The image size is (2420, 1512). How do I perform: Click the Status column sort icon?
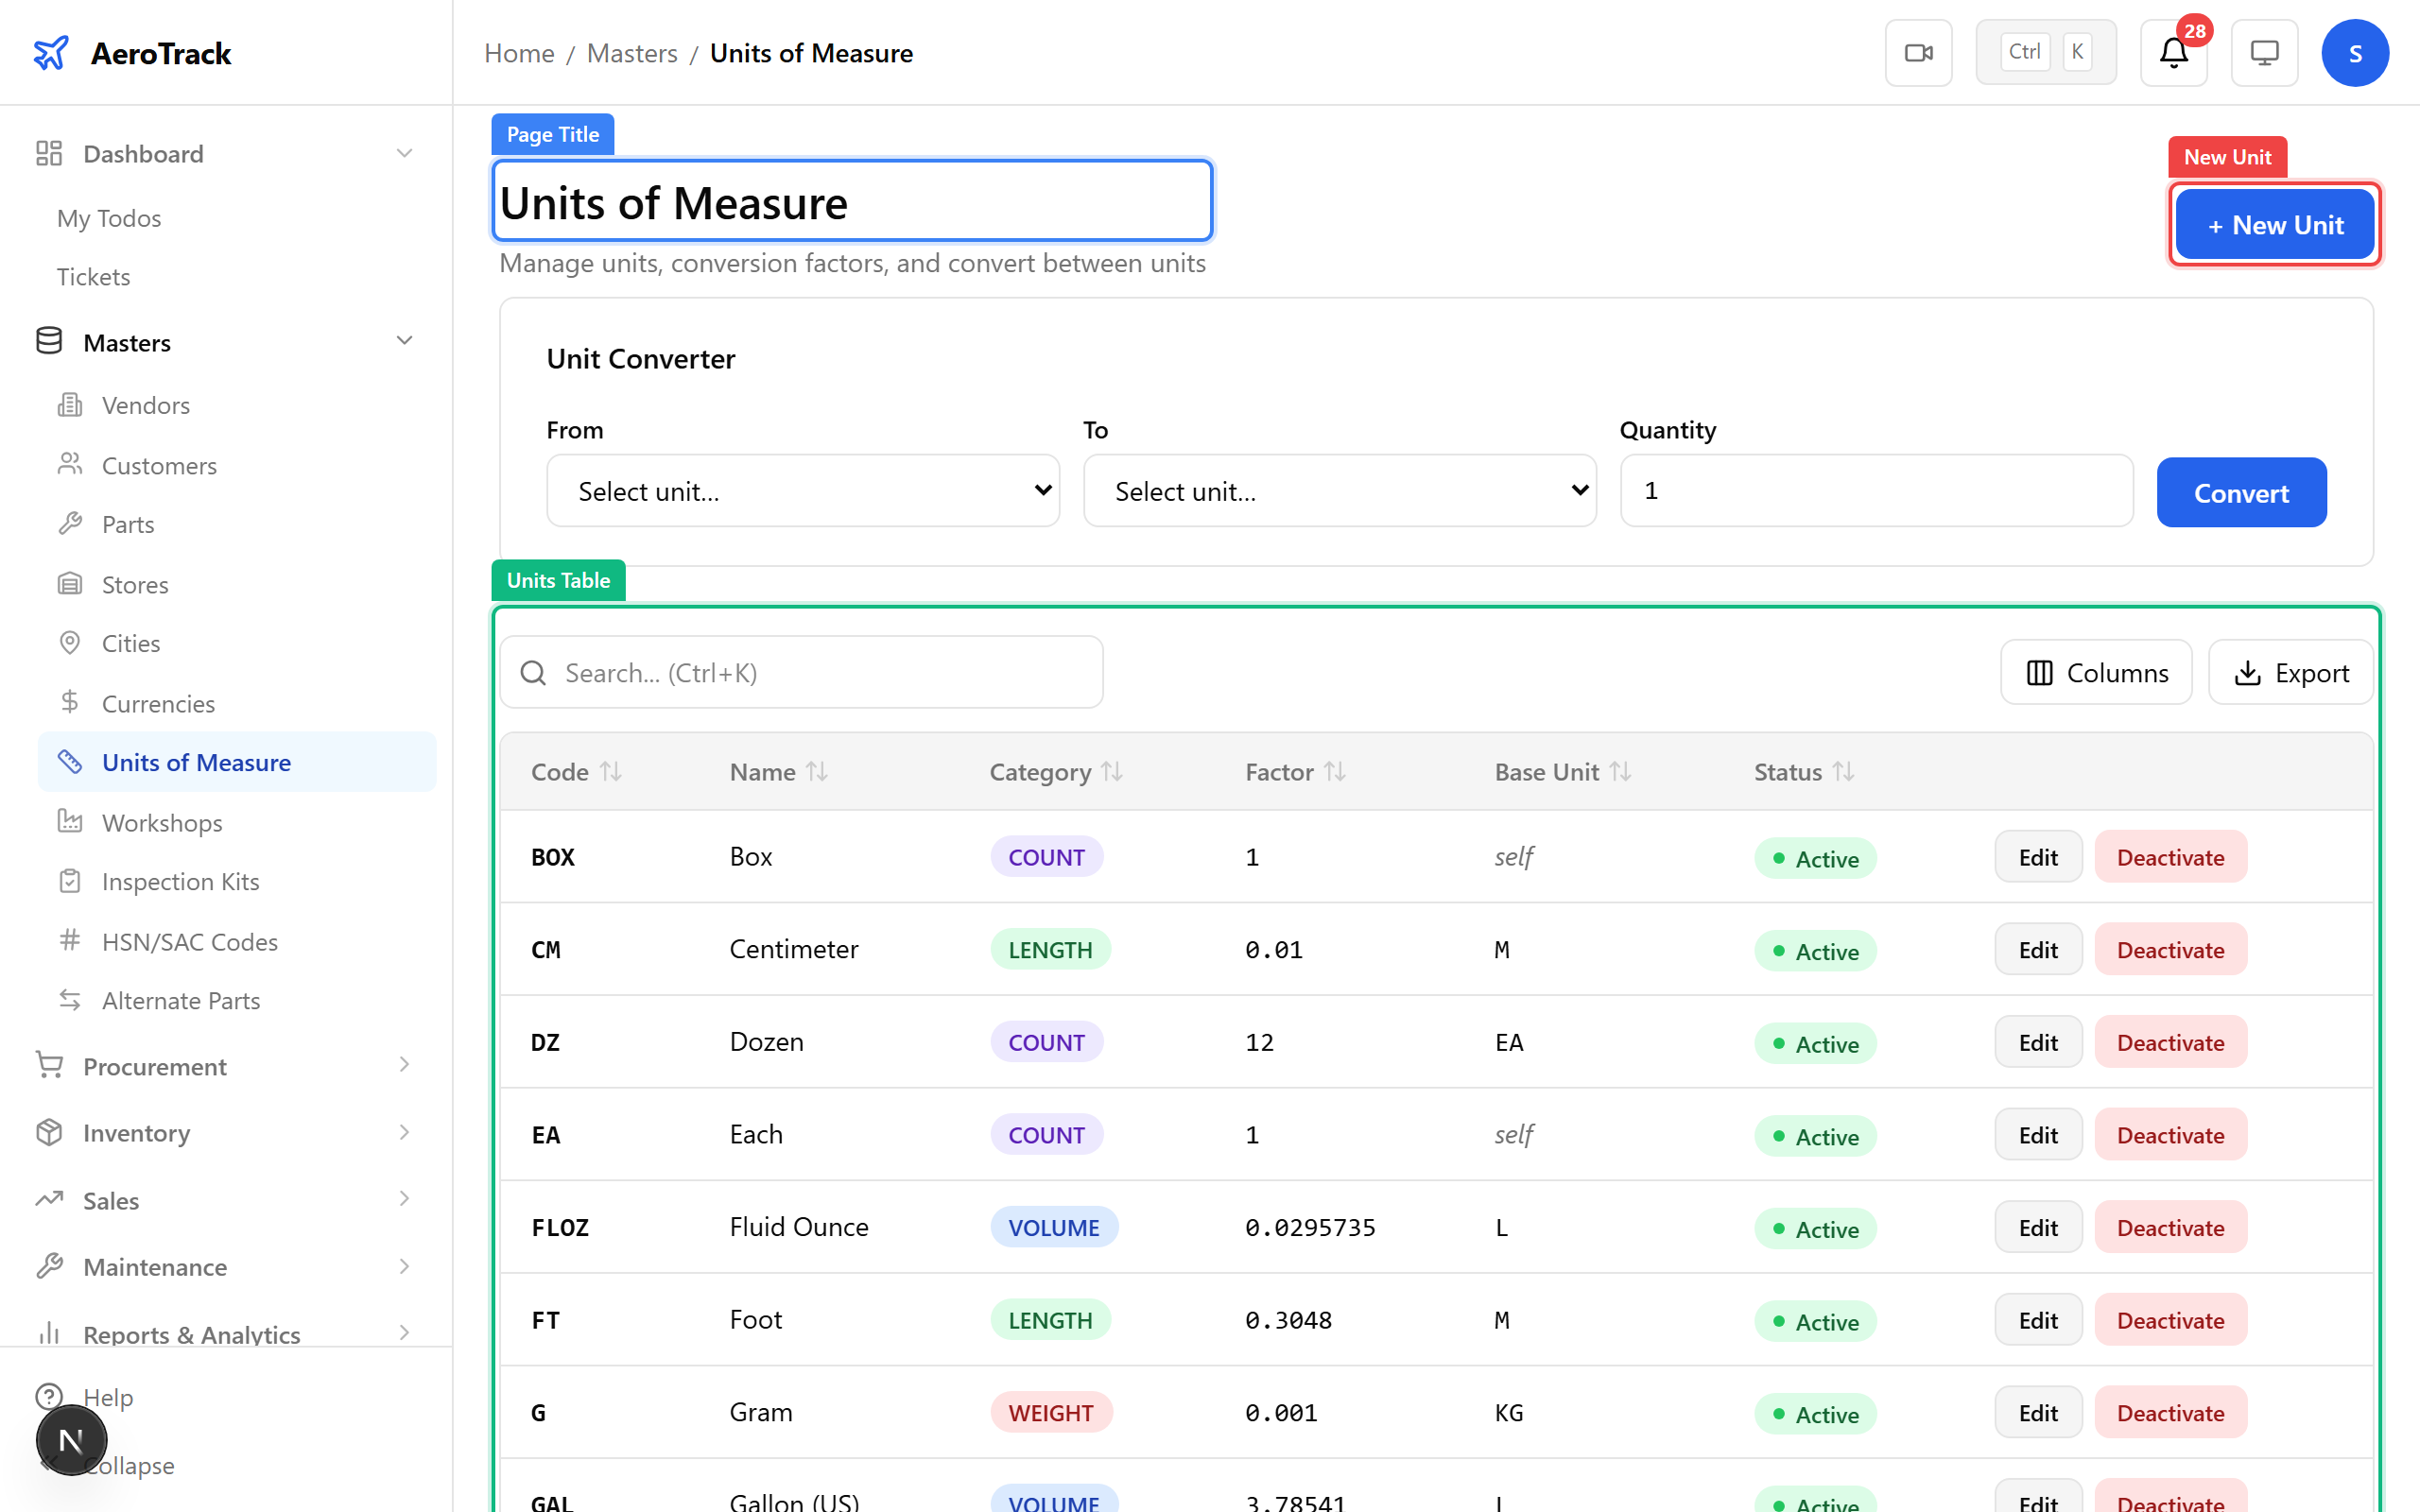tap(1843, 771)
